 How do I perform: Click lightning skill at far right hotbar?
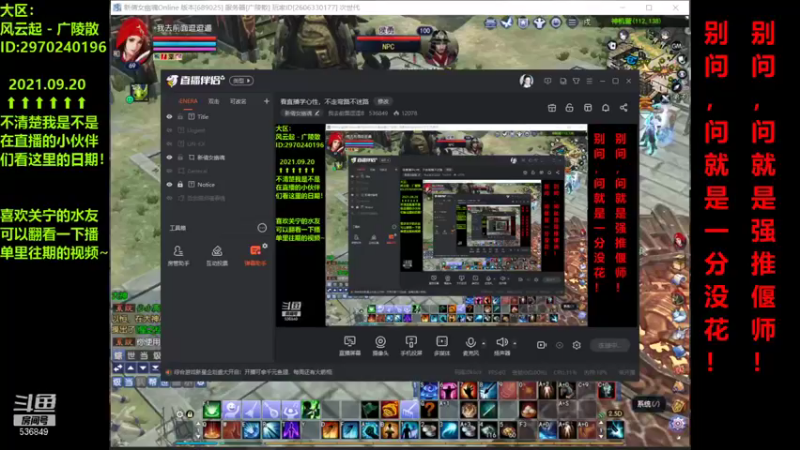pyautogui.click(x=615, y=430)
